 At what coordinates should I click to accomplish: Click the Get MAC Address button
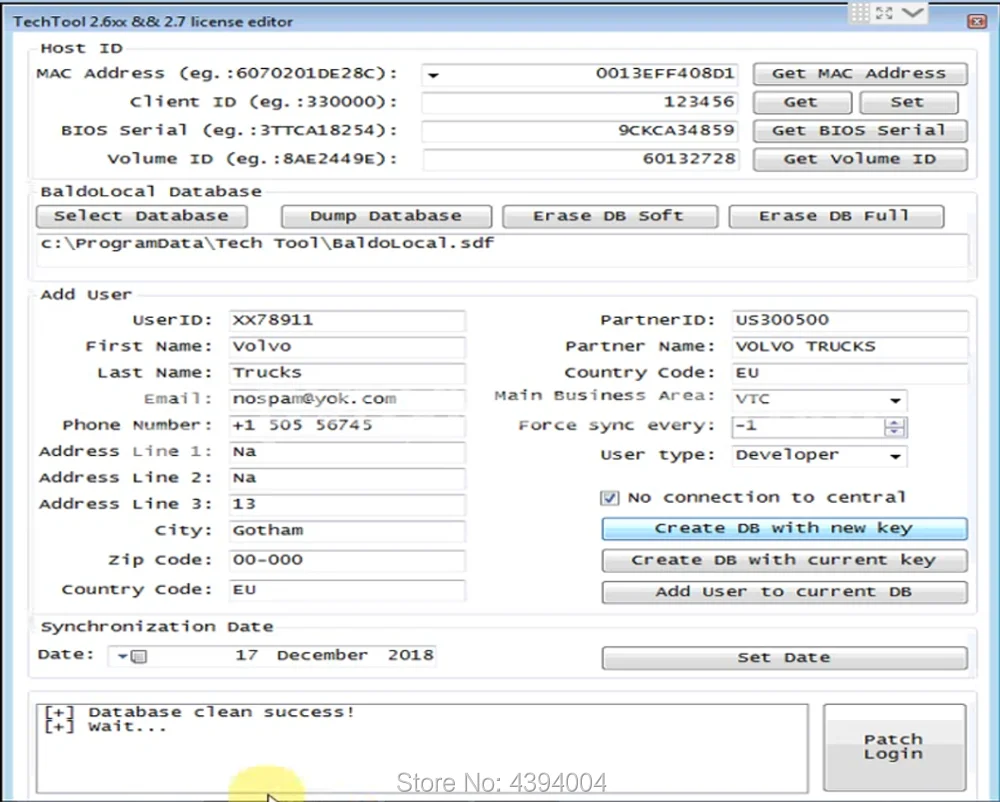860,74
